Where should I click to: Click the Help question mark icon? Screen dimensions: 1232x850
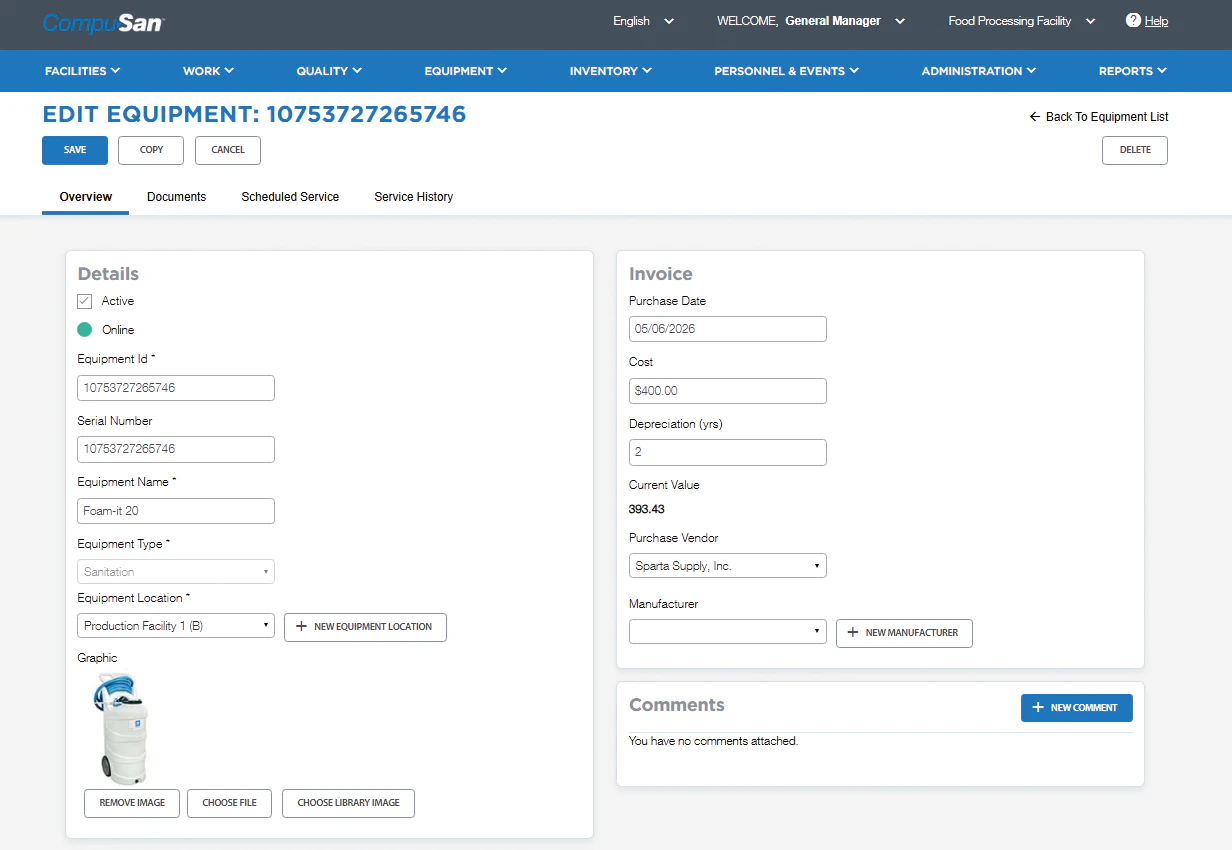point(1133,20)
